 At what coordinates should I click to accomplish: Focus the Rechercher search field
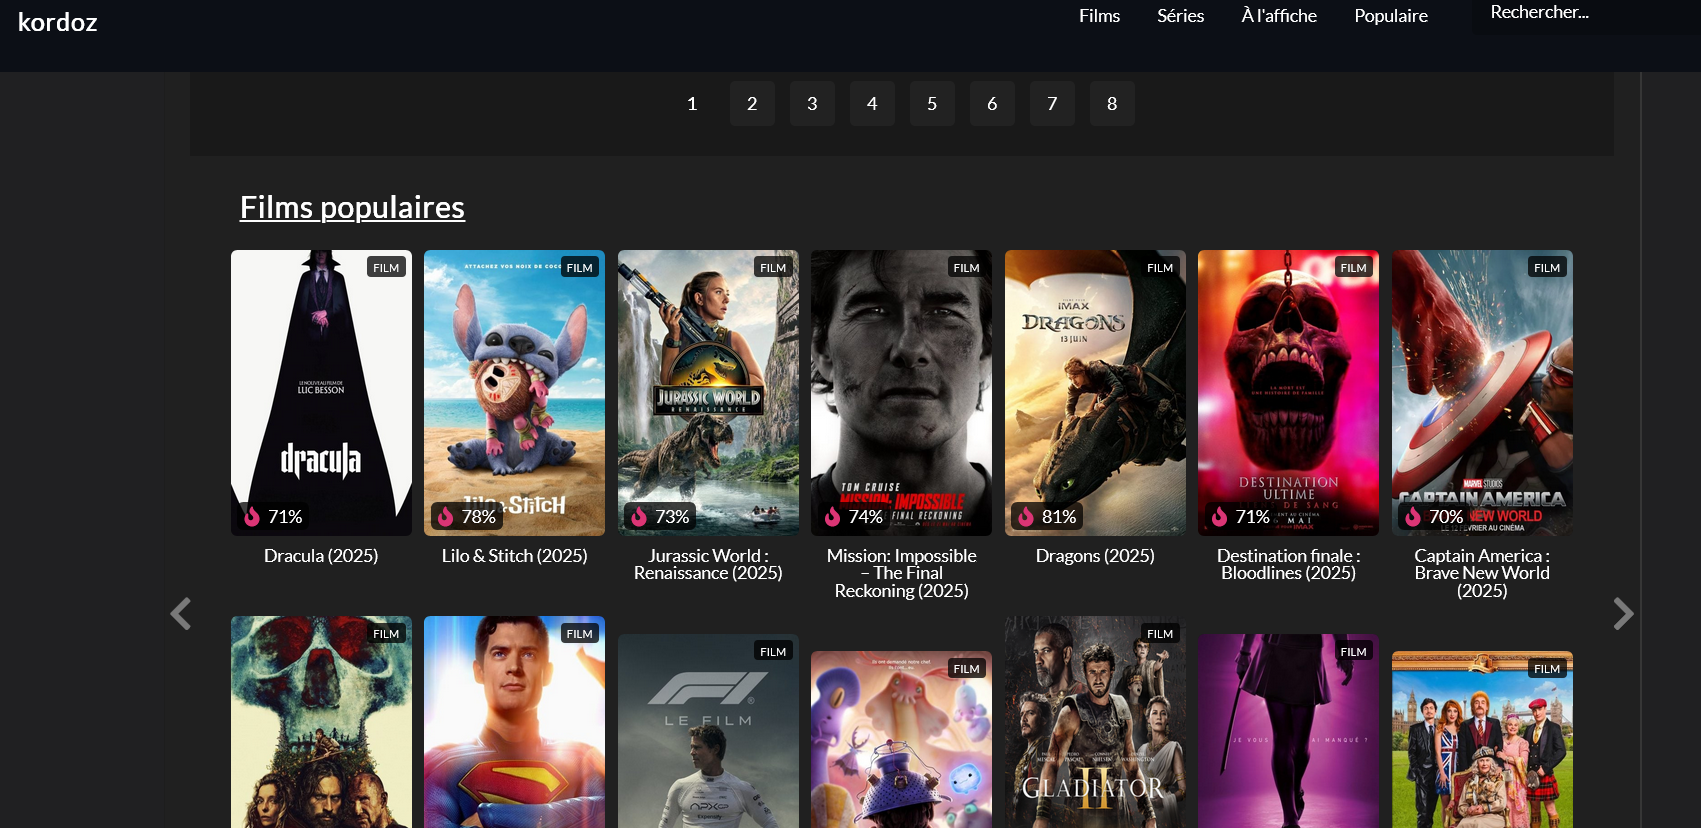pos(1585,13)
